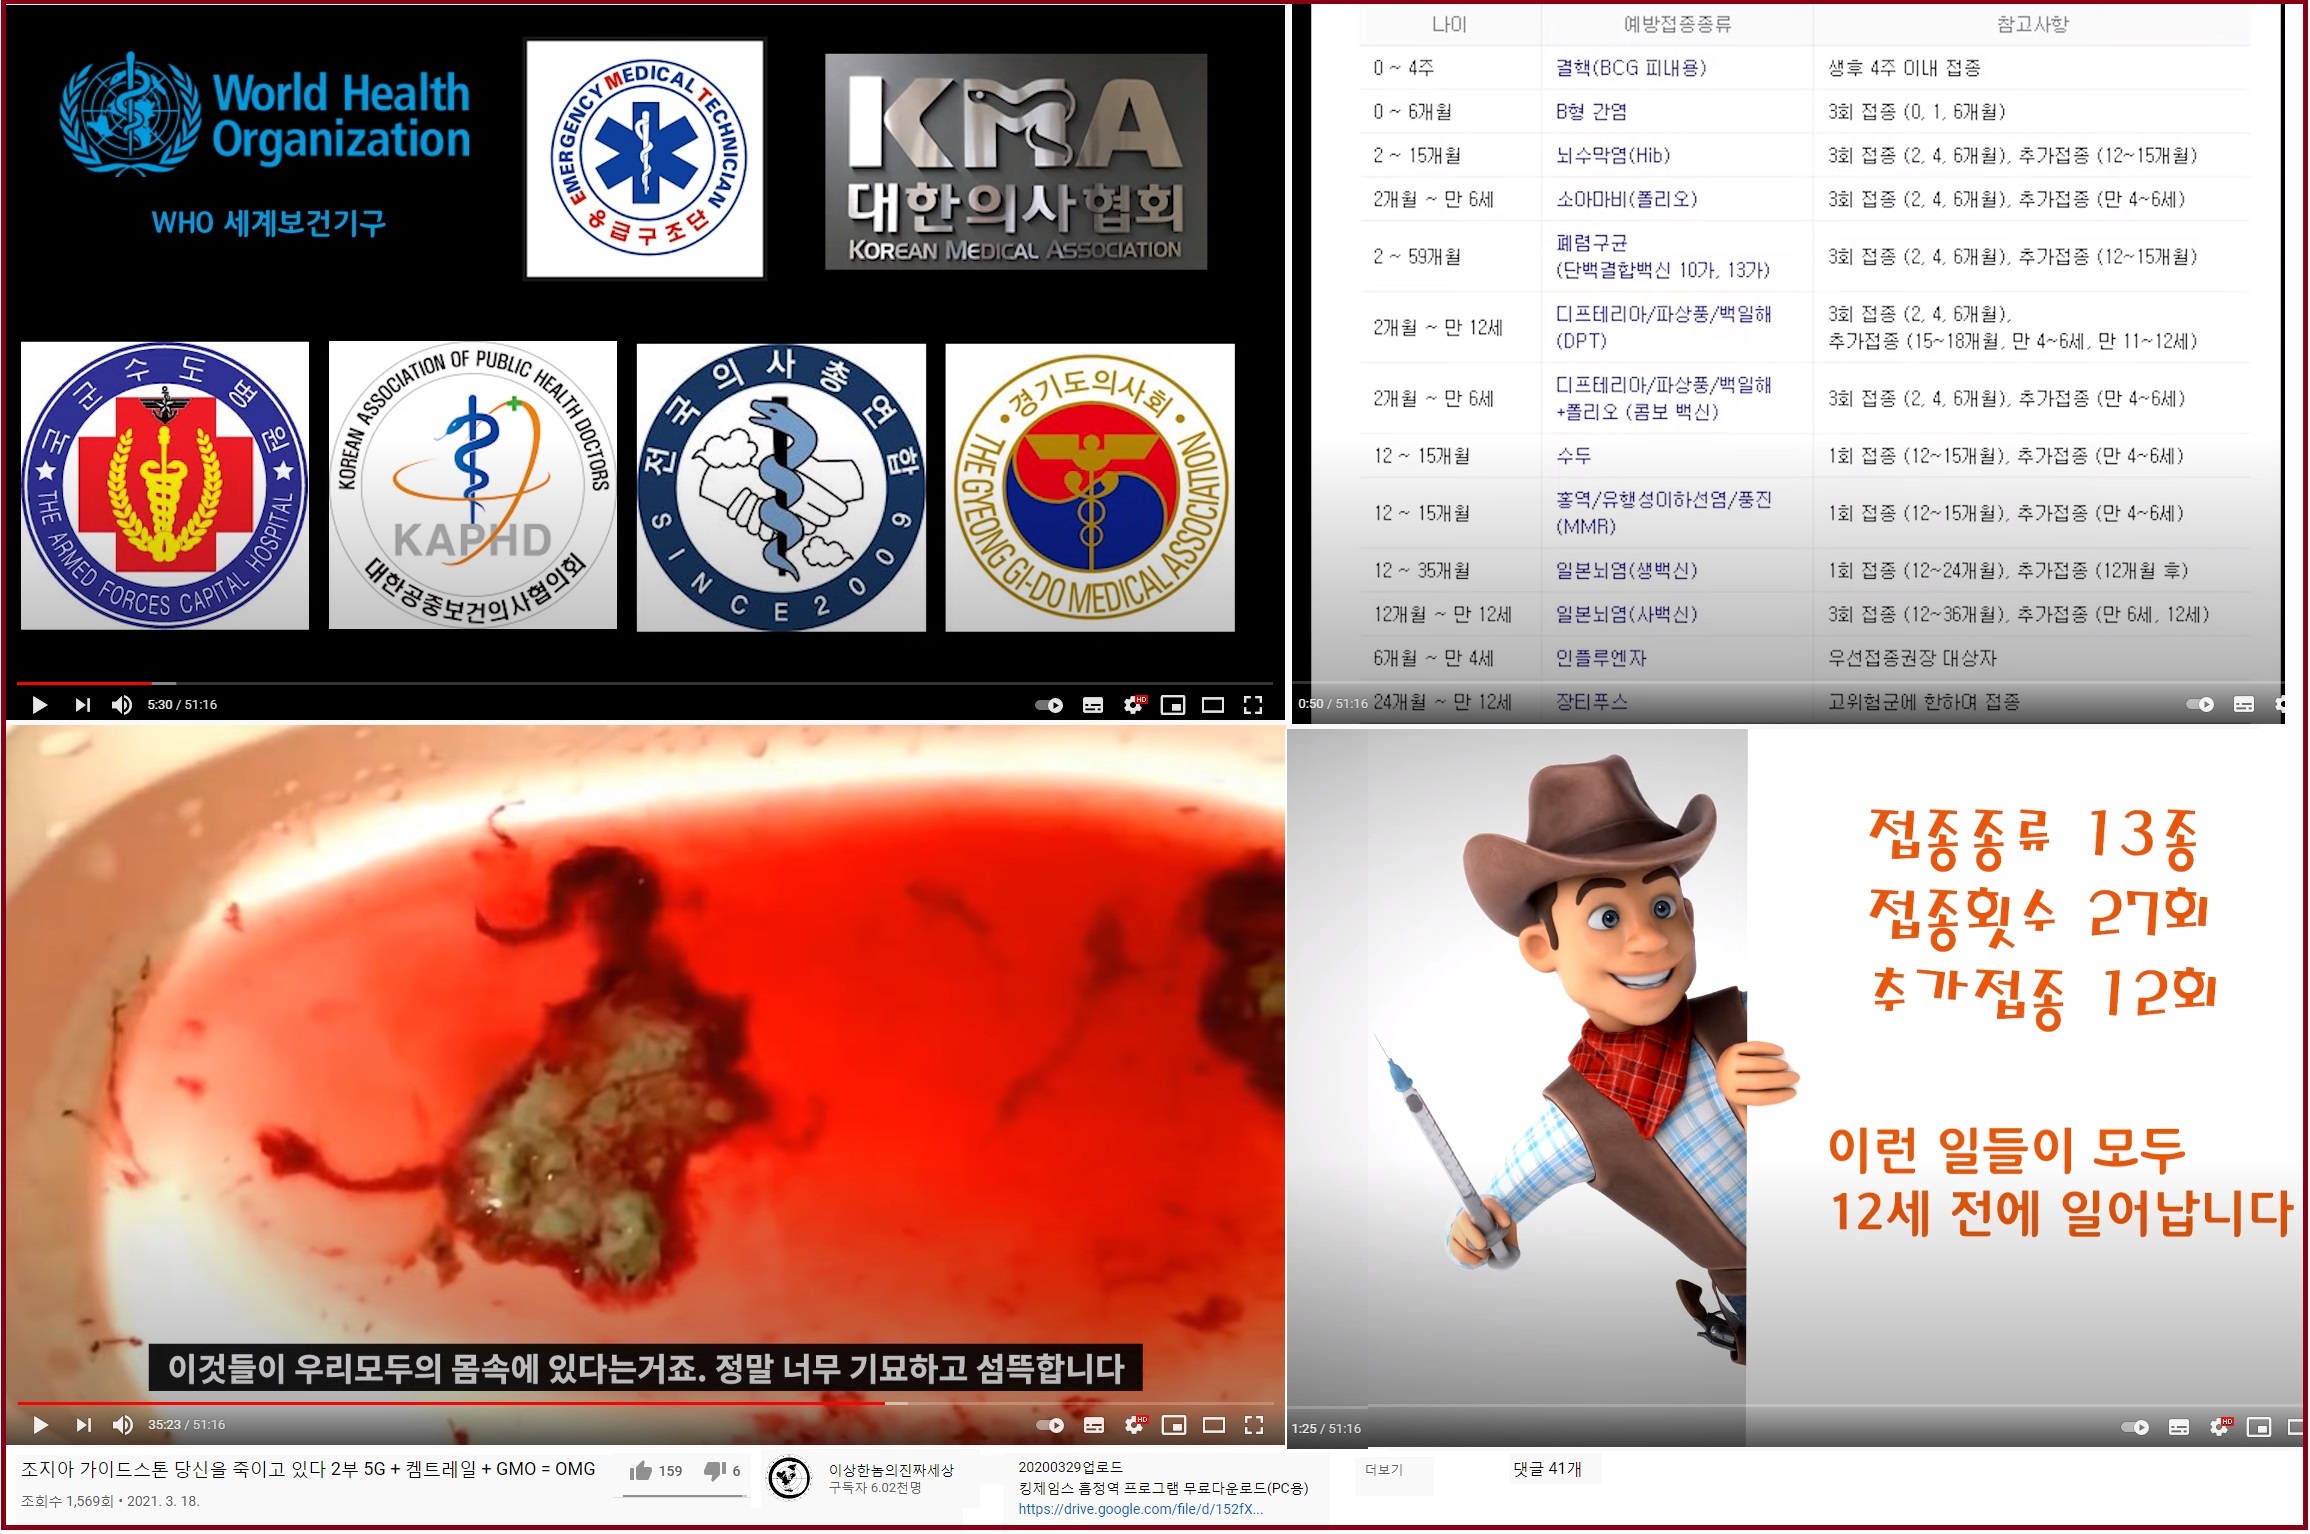Open the 이상한놈의진짜세상 channel avatar
Viewport: 2310px width, 1534px height.
pos(789,1480)
